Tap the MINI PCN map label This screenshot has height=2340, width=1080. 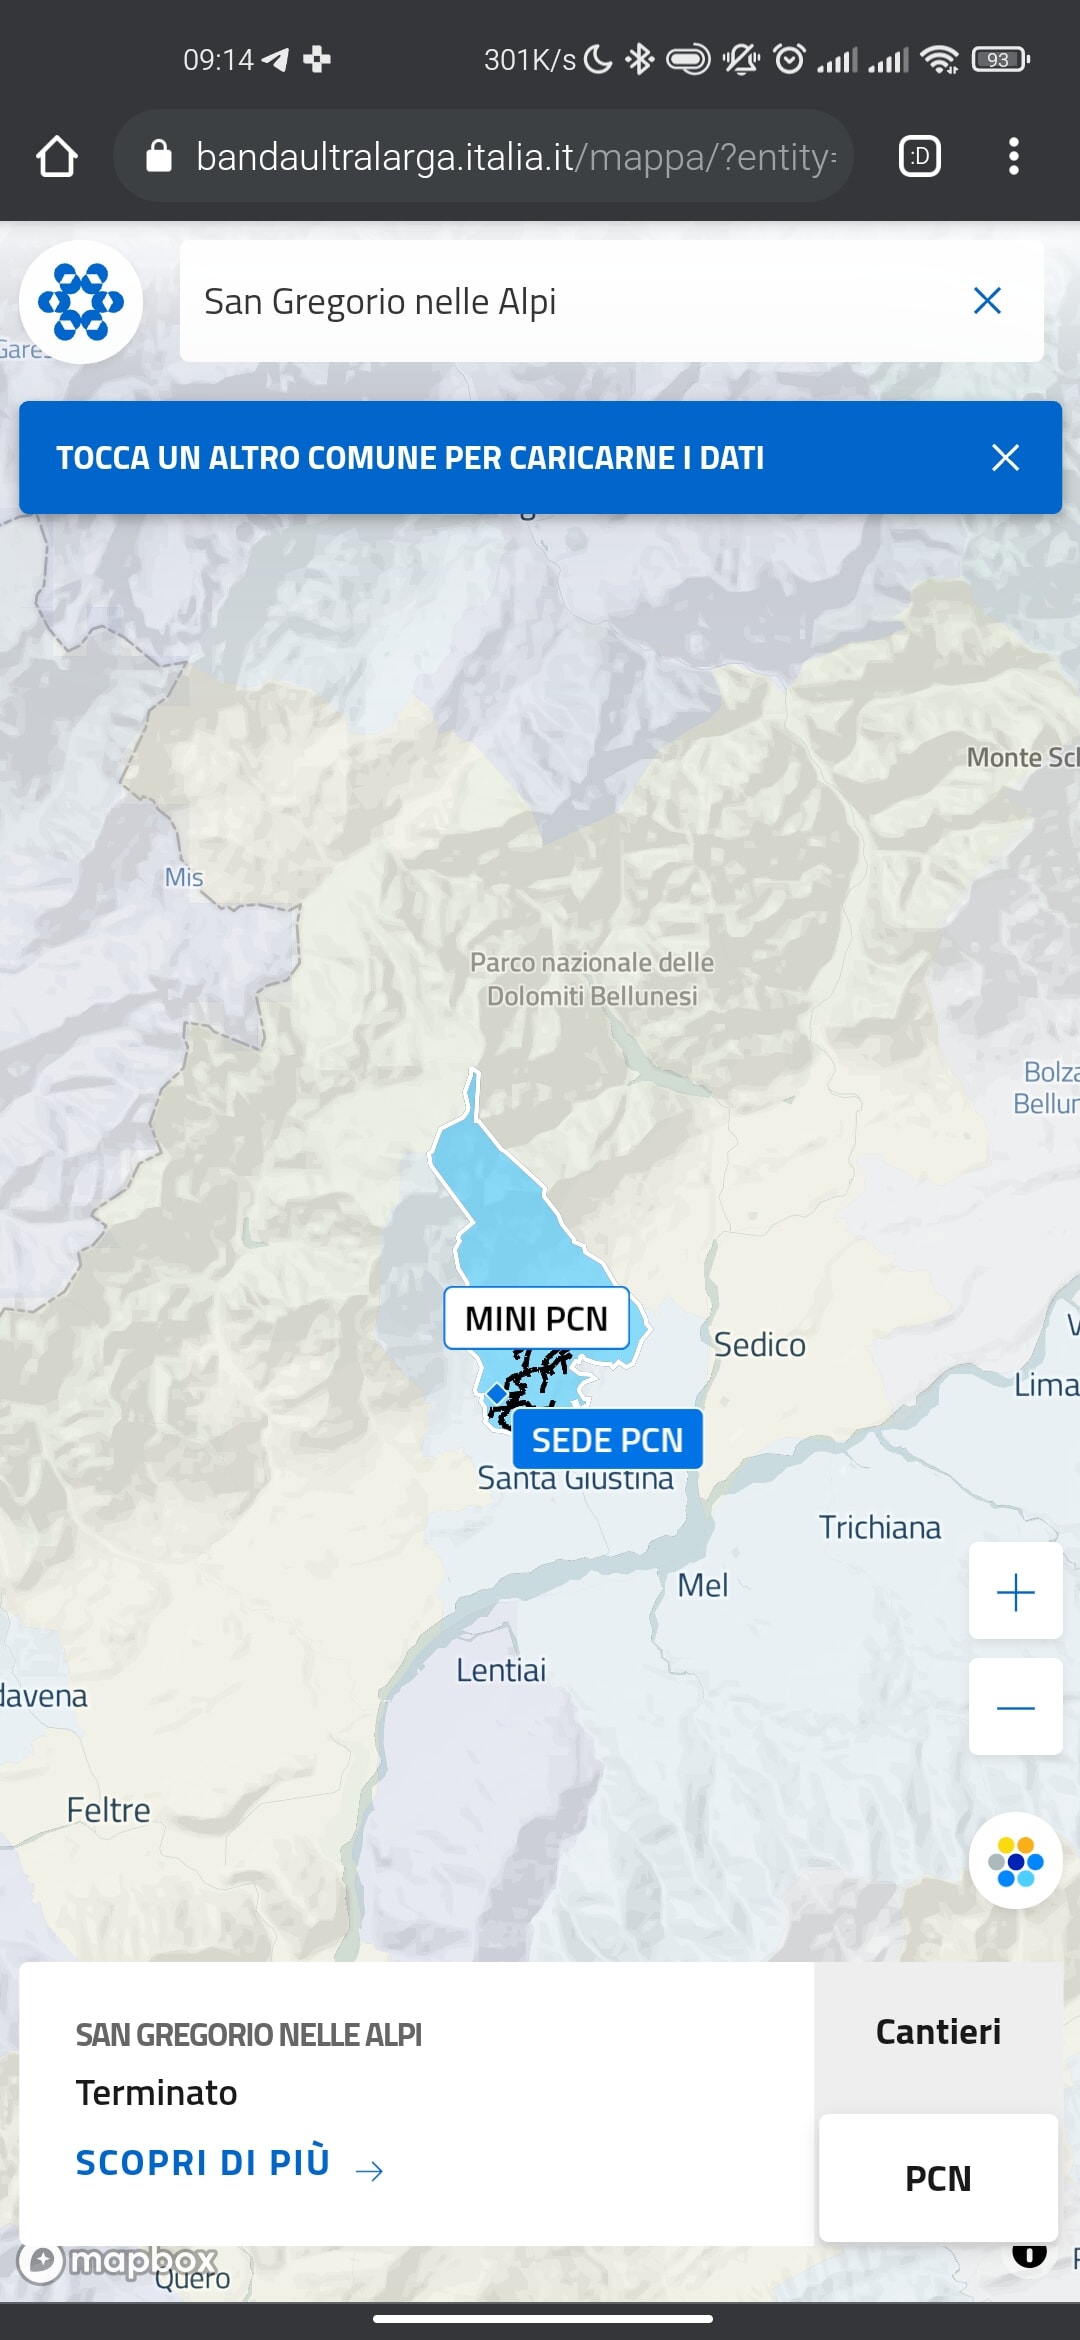click(537, 1318)
